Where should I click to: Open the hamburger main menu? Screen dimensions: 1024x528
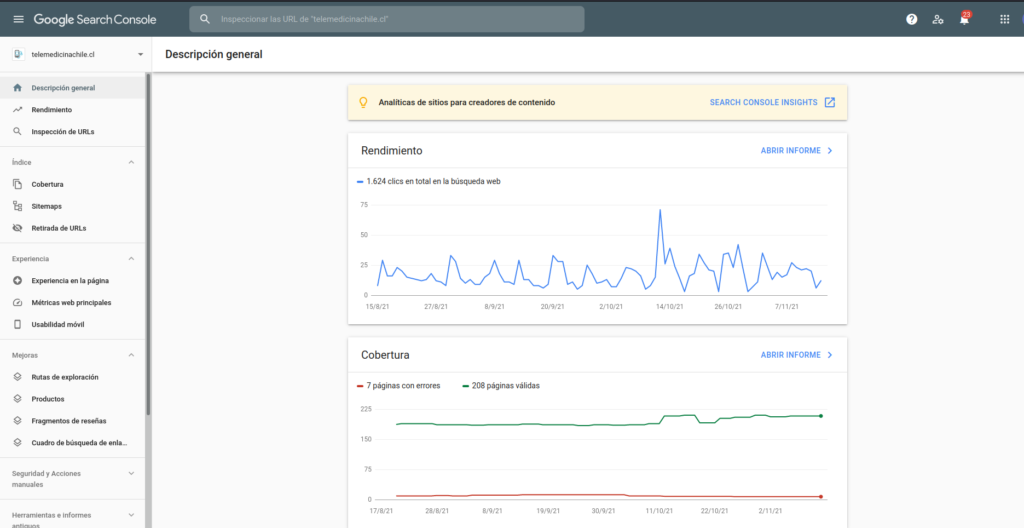(x=18, y=19)
